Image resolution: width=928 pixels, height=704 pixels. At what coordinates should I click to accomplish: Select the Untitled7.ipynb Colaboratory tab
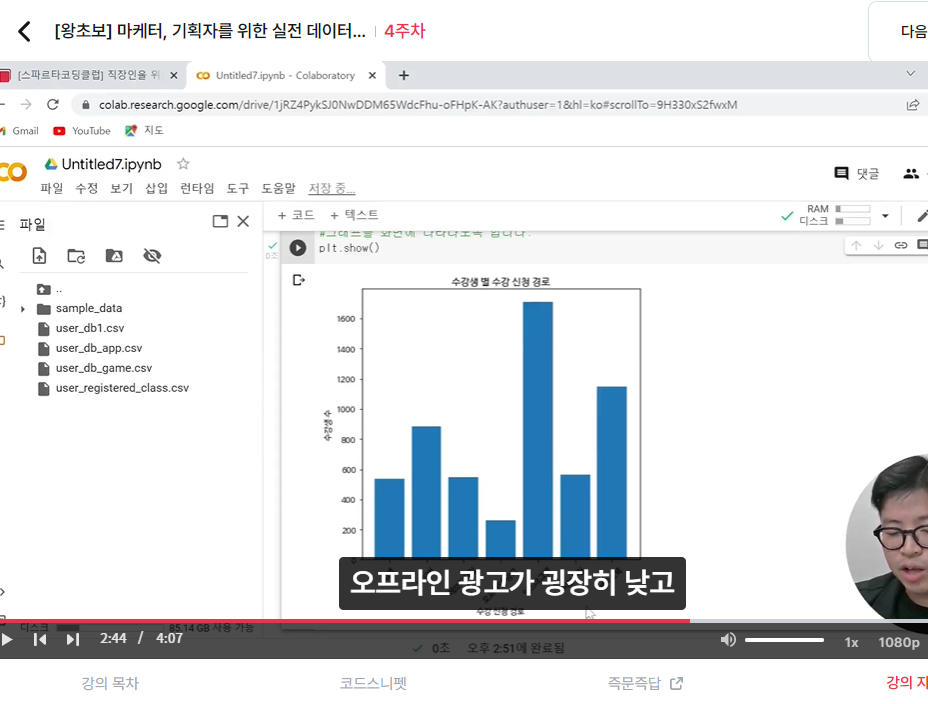285,76
